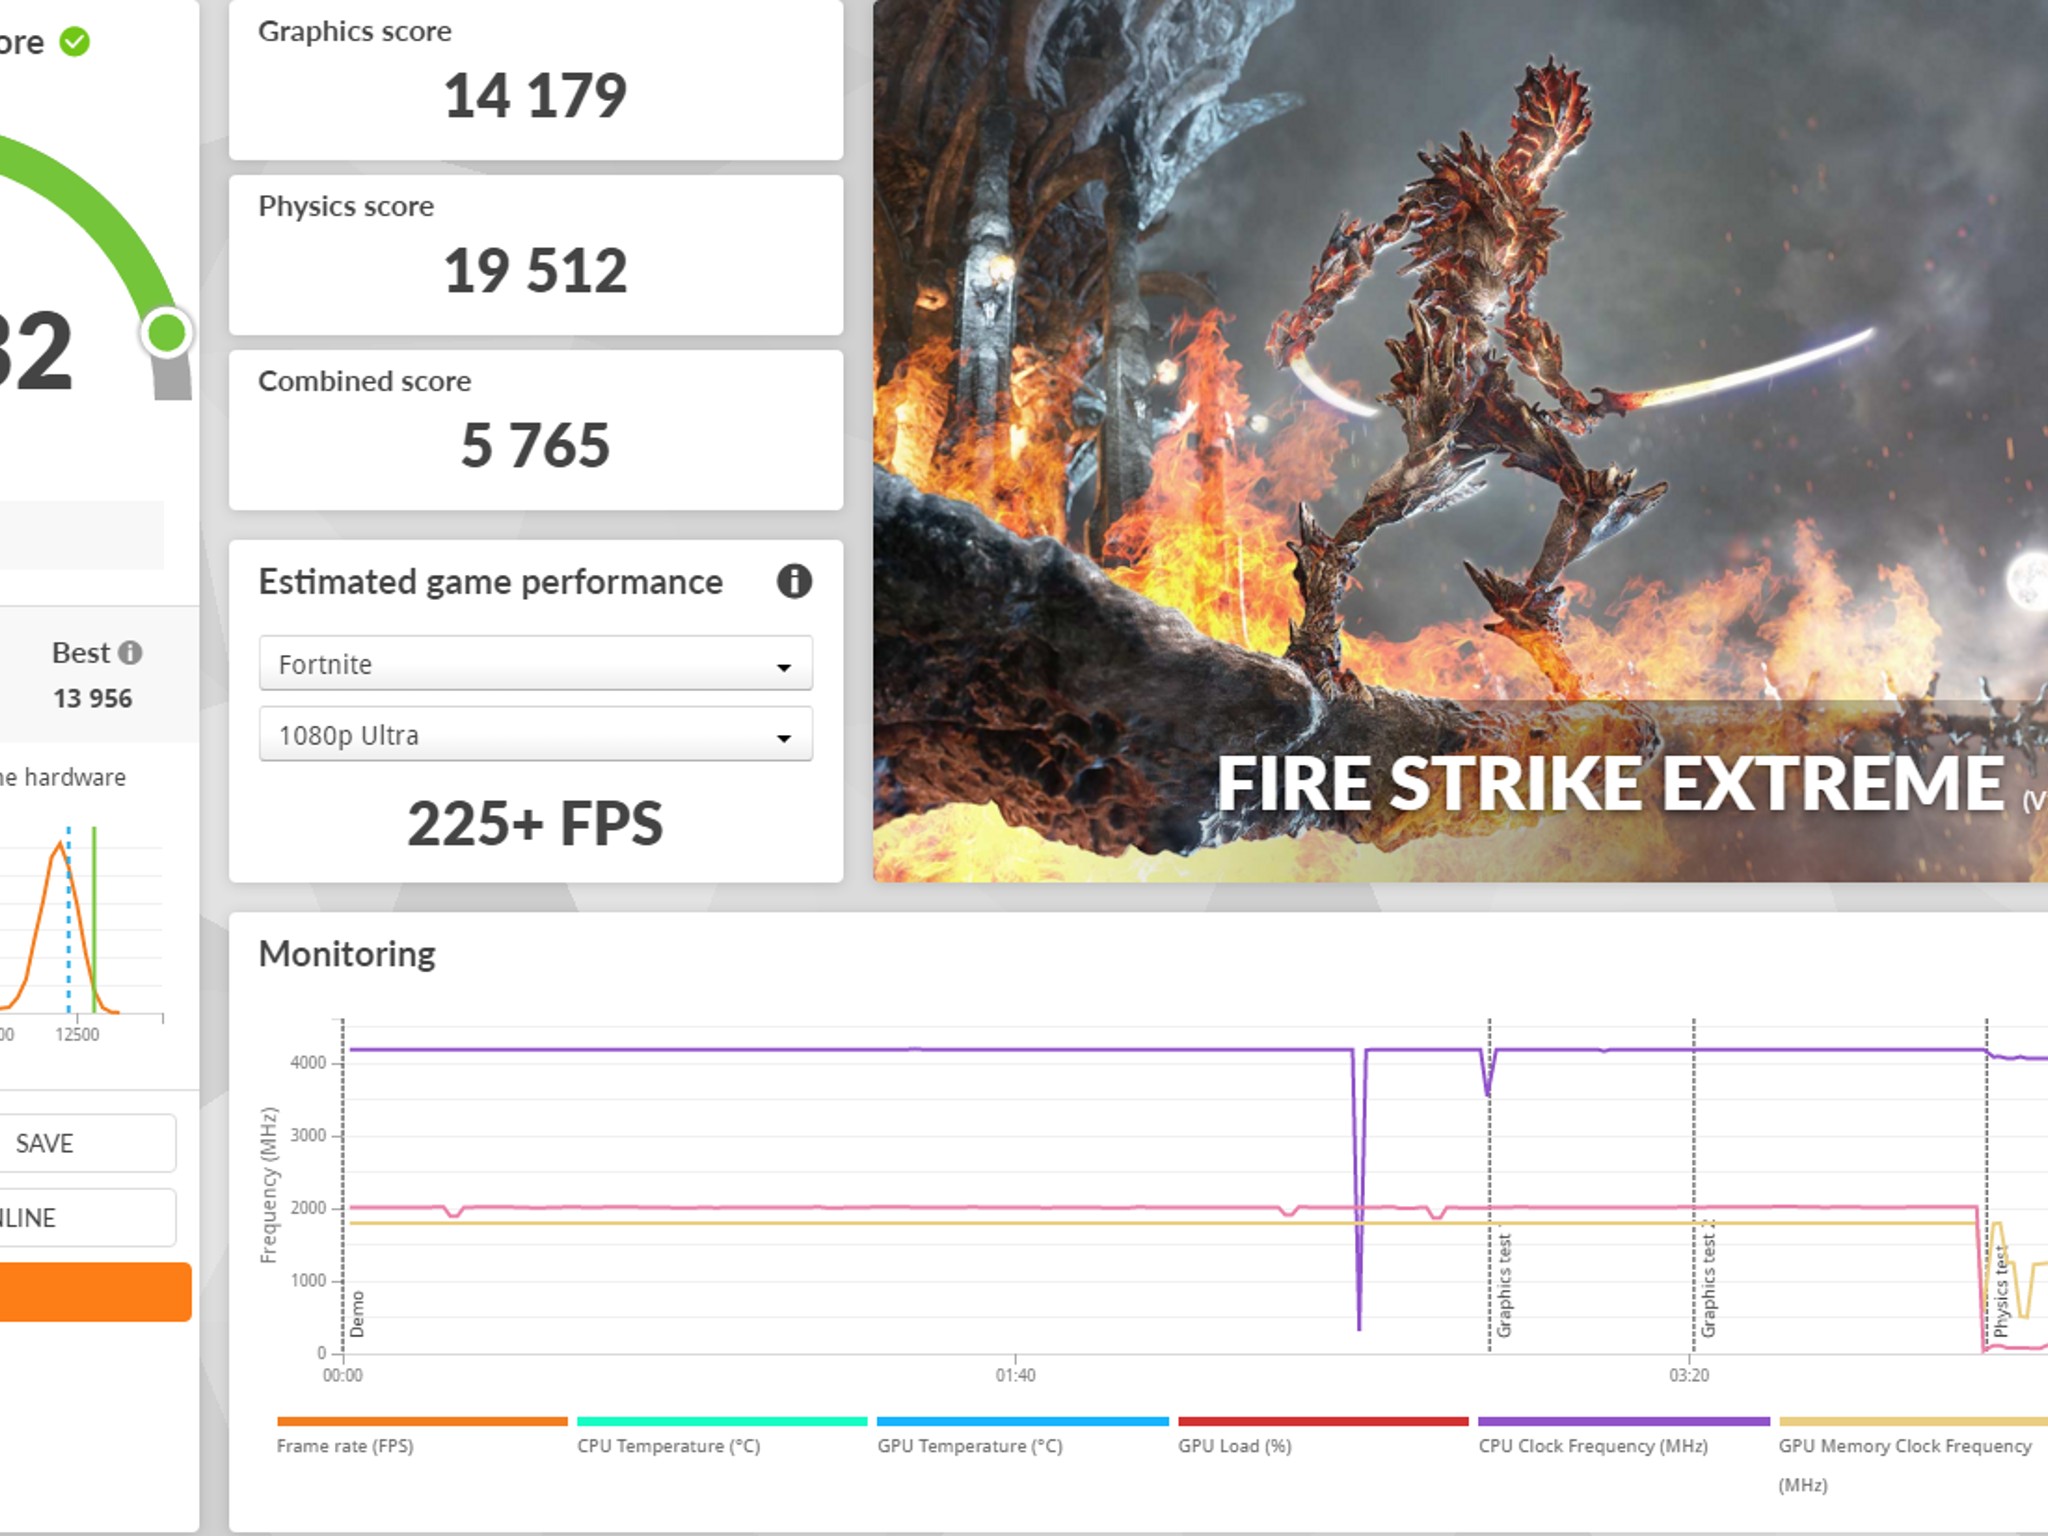The image size is (2048, 1536).
Task: Click the green verified checkmark beside the score
Action: [x=74, y=41]
